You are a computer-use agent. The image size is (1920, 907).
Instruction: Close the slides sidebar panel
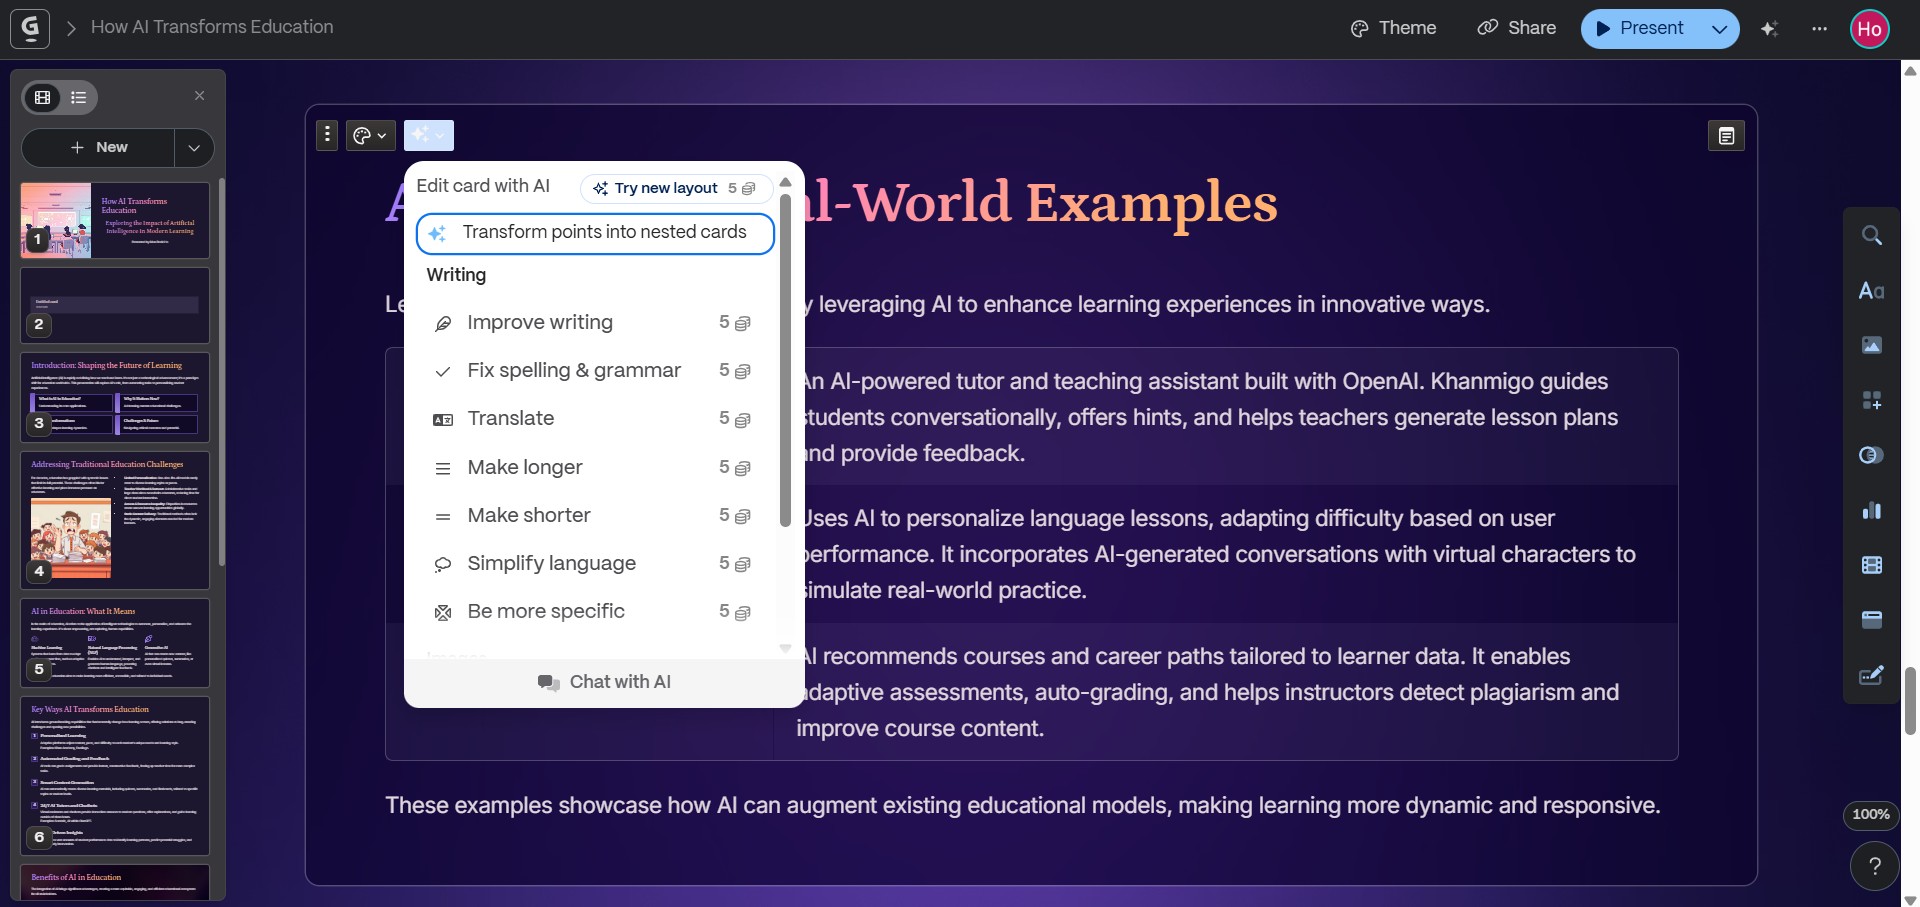[199, 96]
